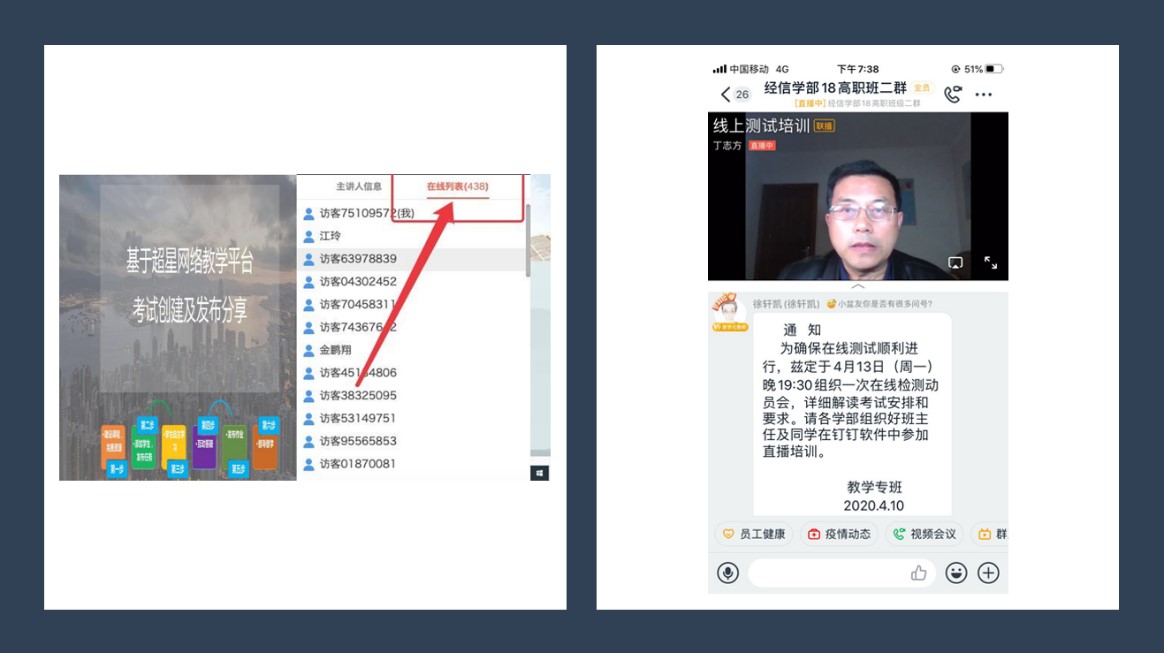Image resolution: width=1164 pixels, height=653 pixels.
Task: Tap the back arrow in chat header
Action: coord(726,94)
